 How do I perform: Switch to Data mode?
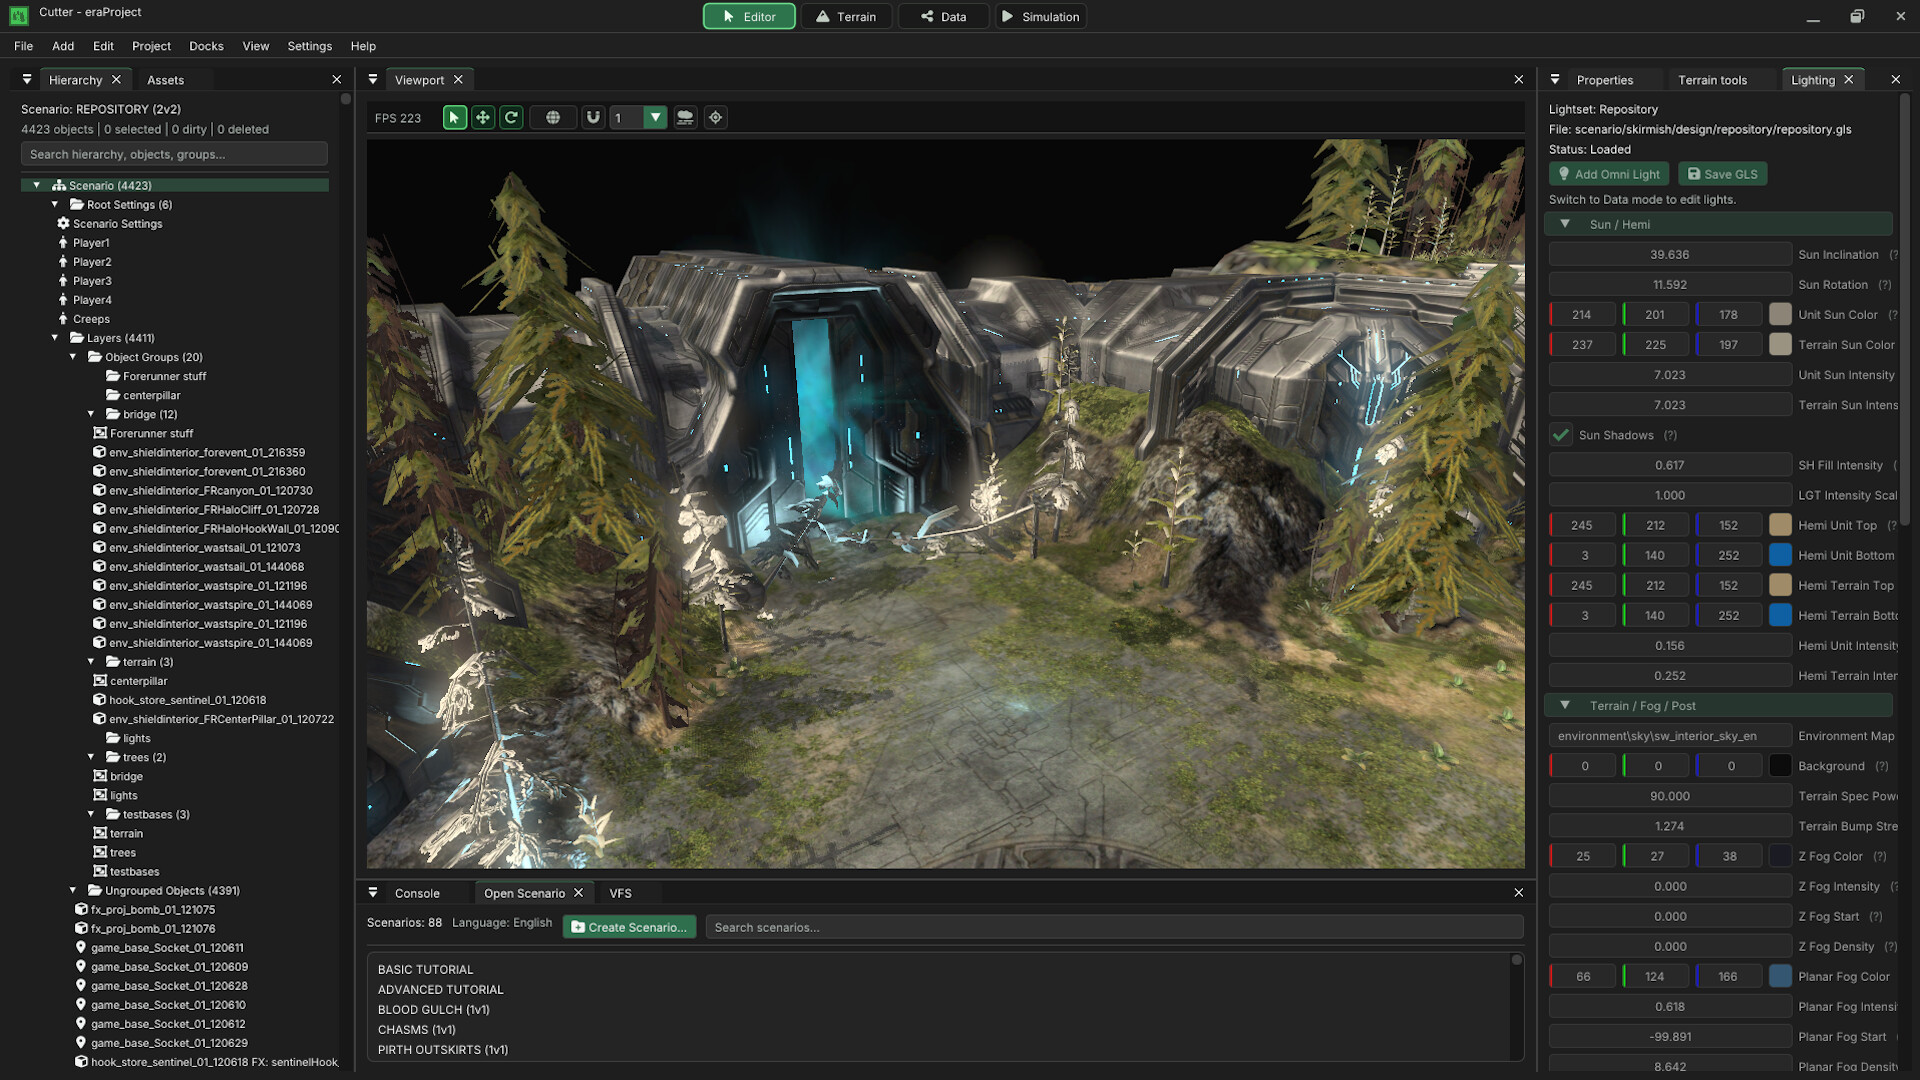pos(943,16)
